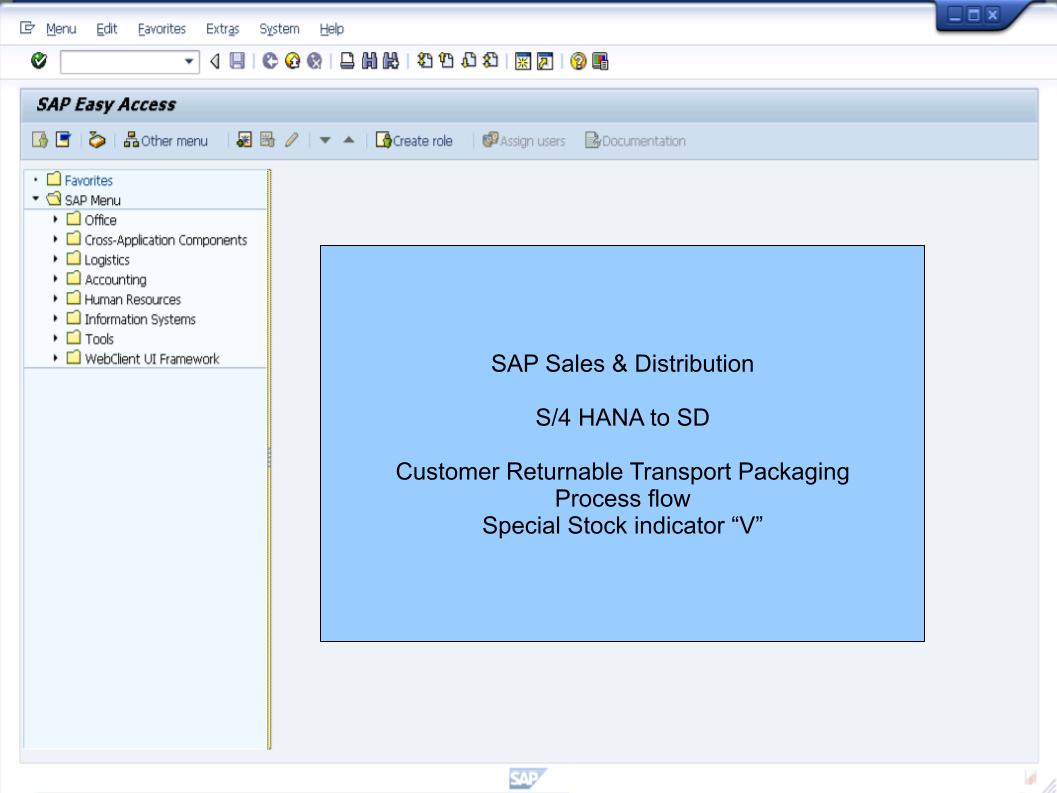Open the Extras menu
The image size is (1057, 793).
click(x=222, y=29)
